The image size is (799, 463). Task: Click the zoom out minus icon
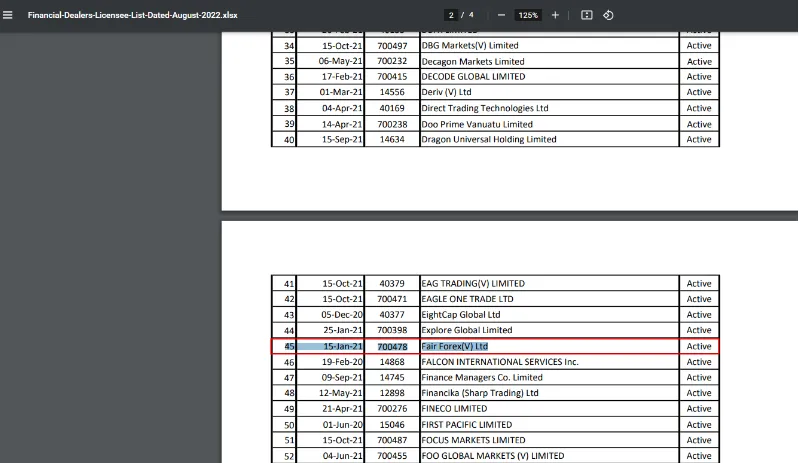[501, 15]
